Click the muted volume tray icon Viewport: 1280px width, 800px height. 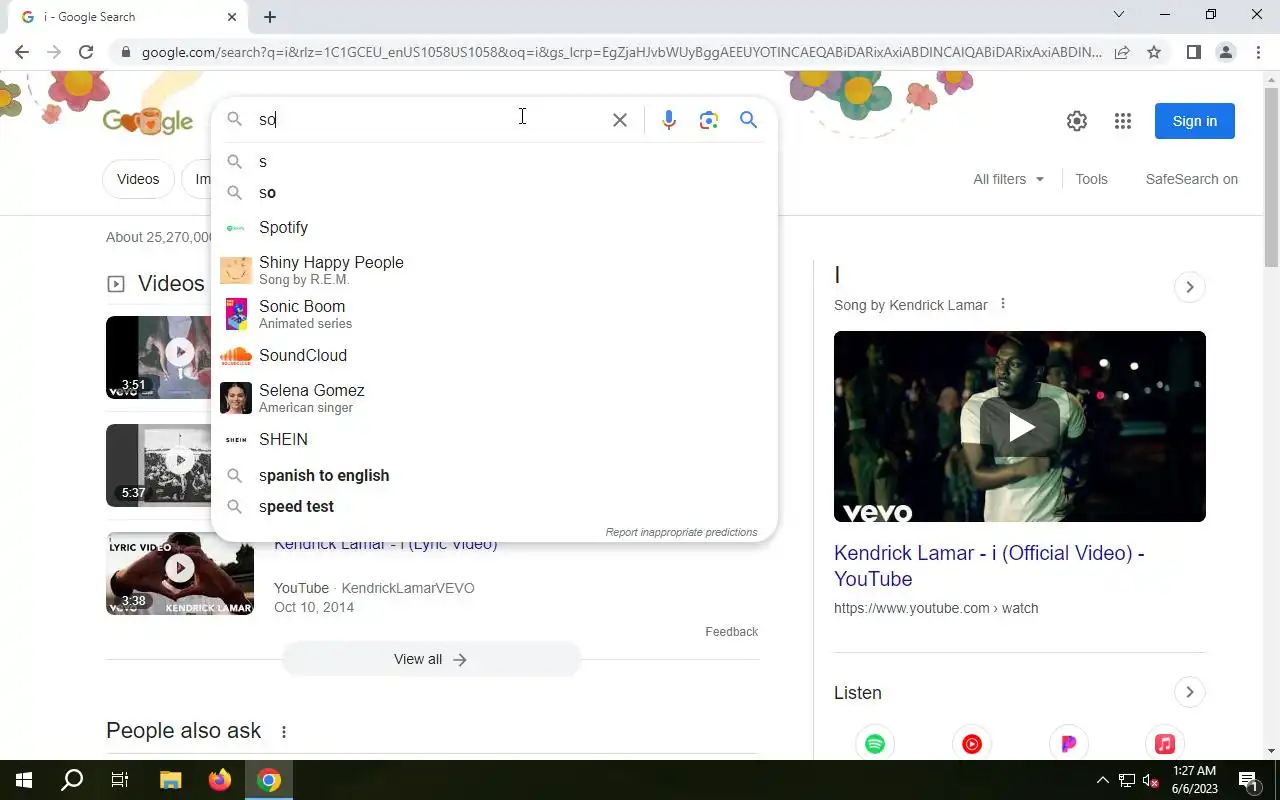pos(1151,780)
